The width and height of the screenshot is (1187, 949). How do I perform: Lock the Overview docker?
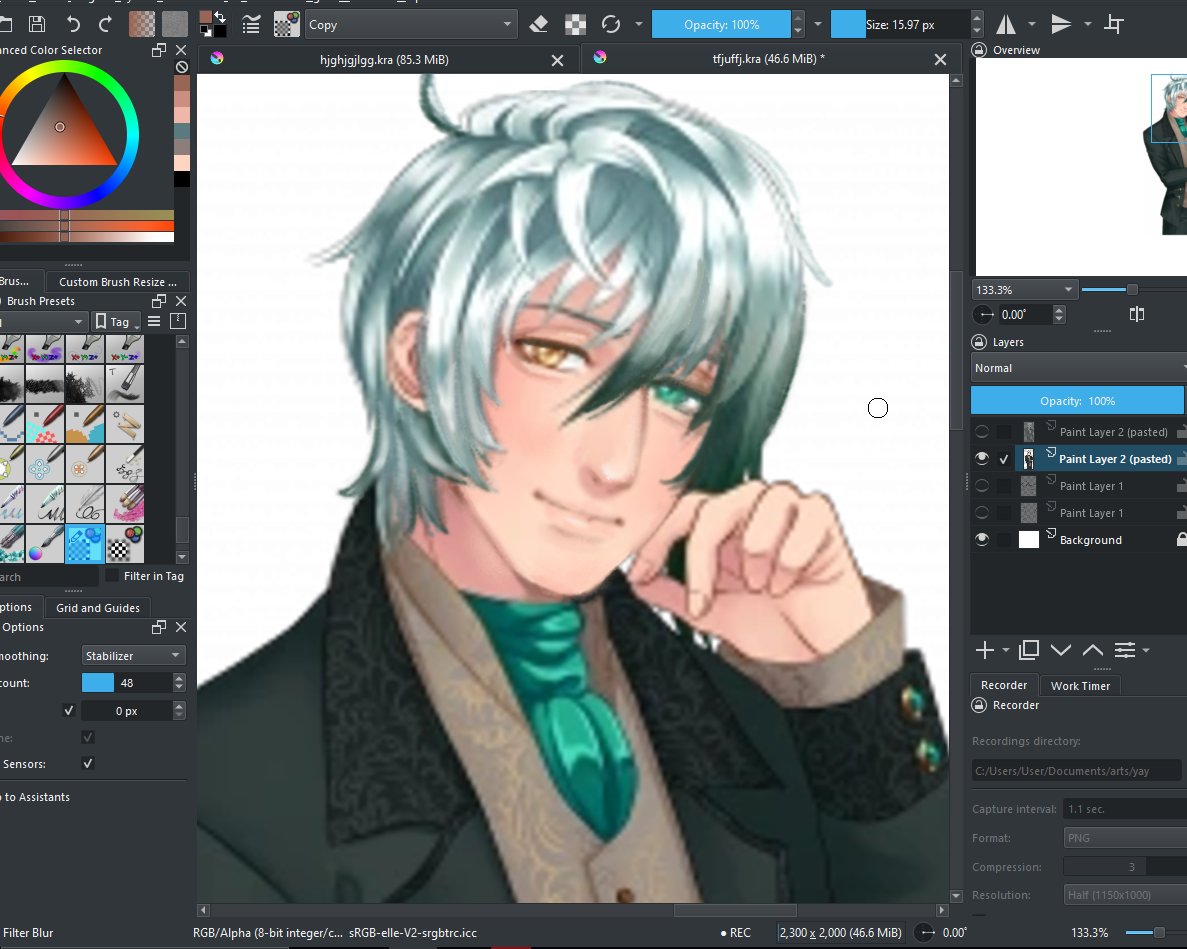point(979,50)
